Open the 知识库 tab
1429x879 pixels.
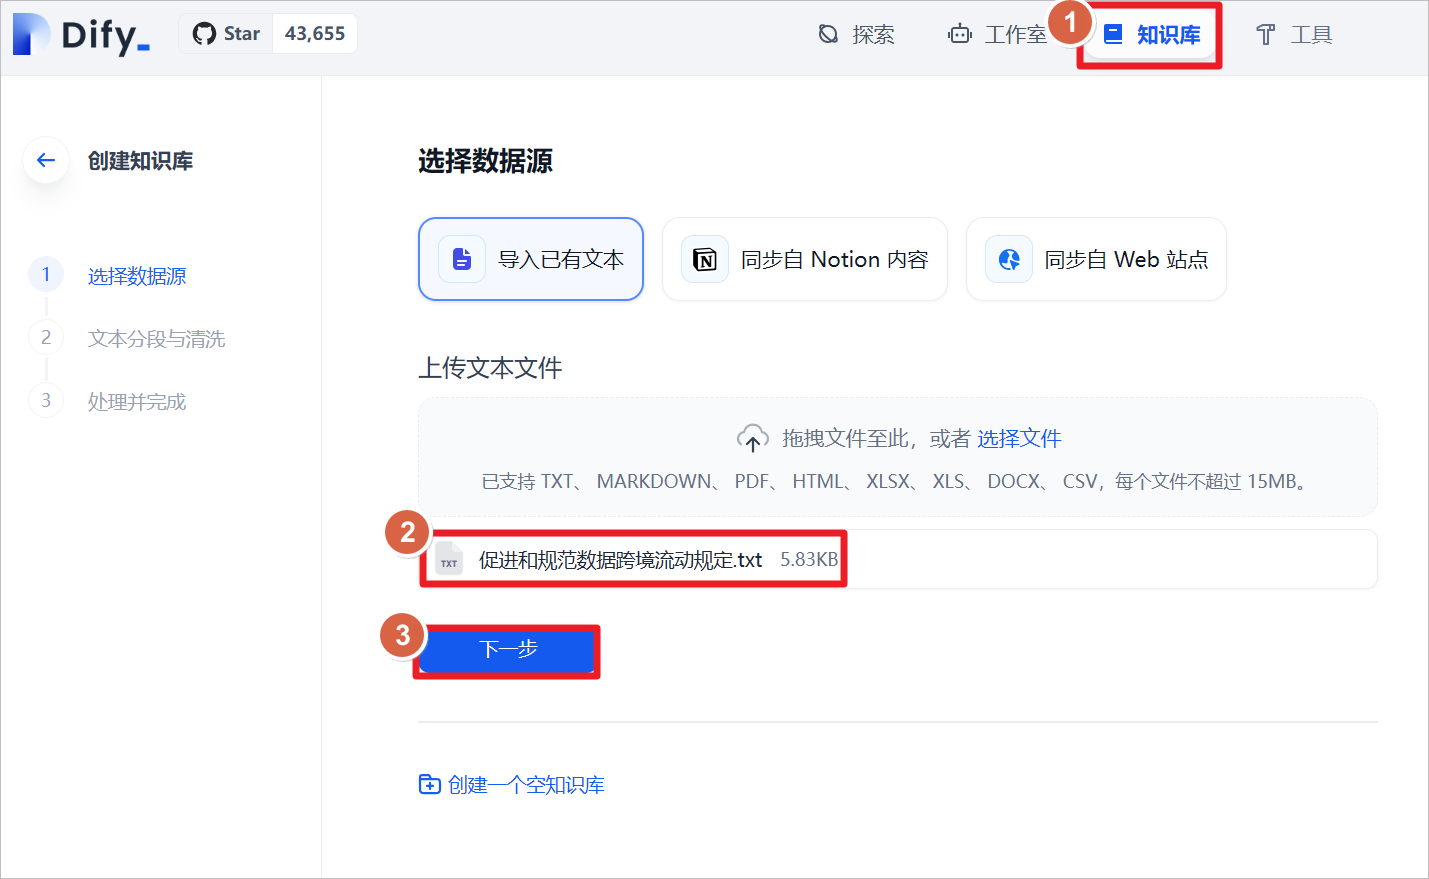pos(1150,35)
